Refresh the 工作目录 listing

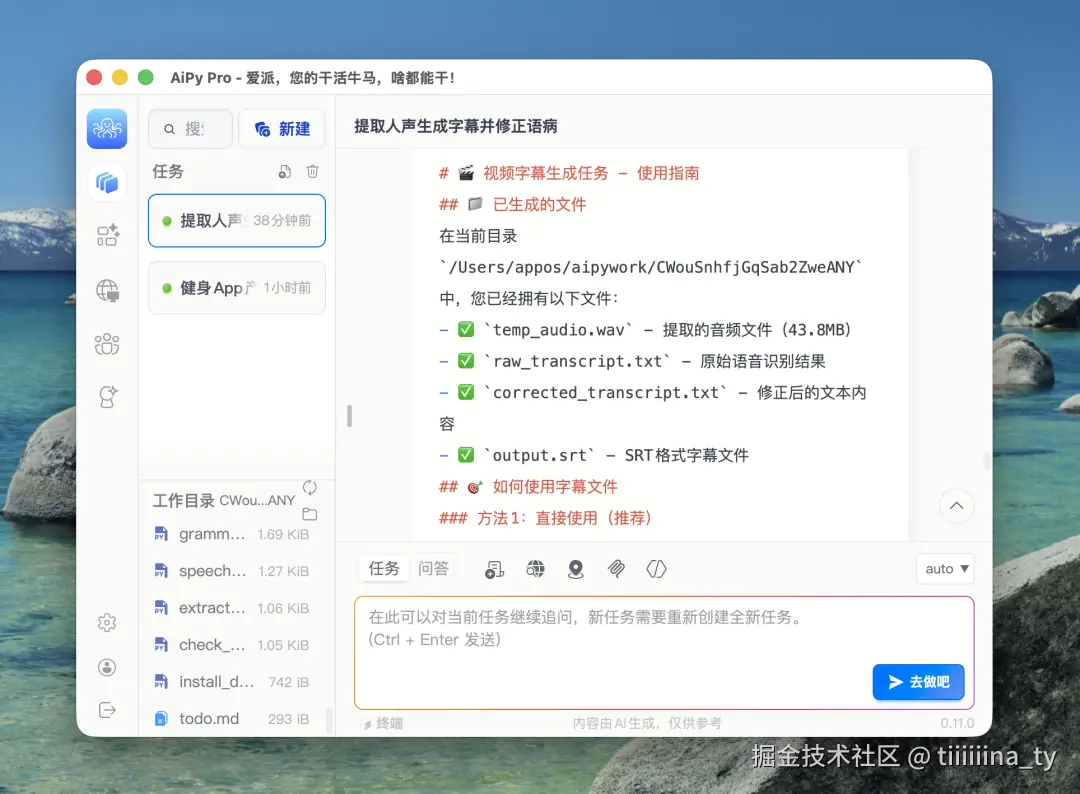[x=309, y=487]
